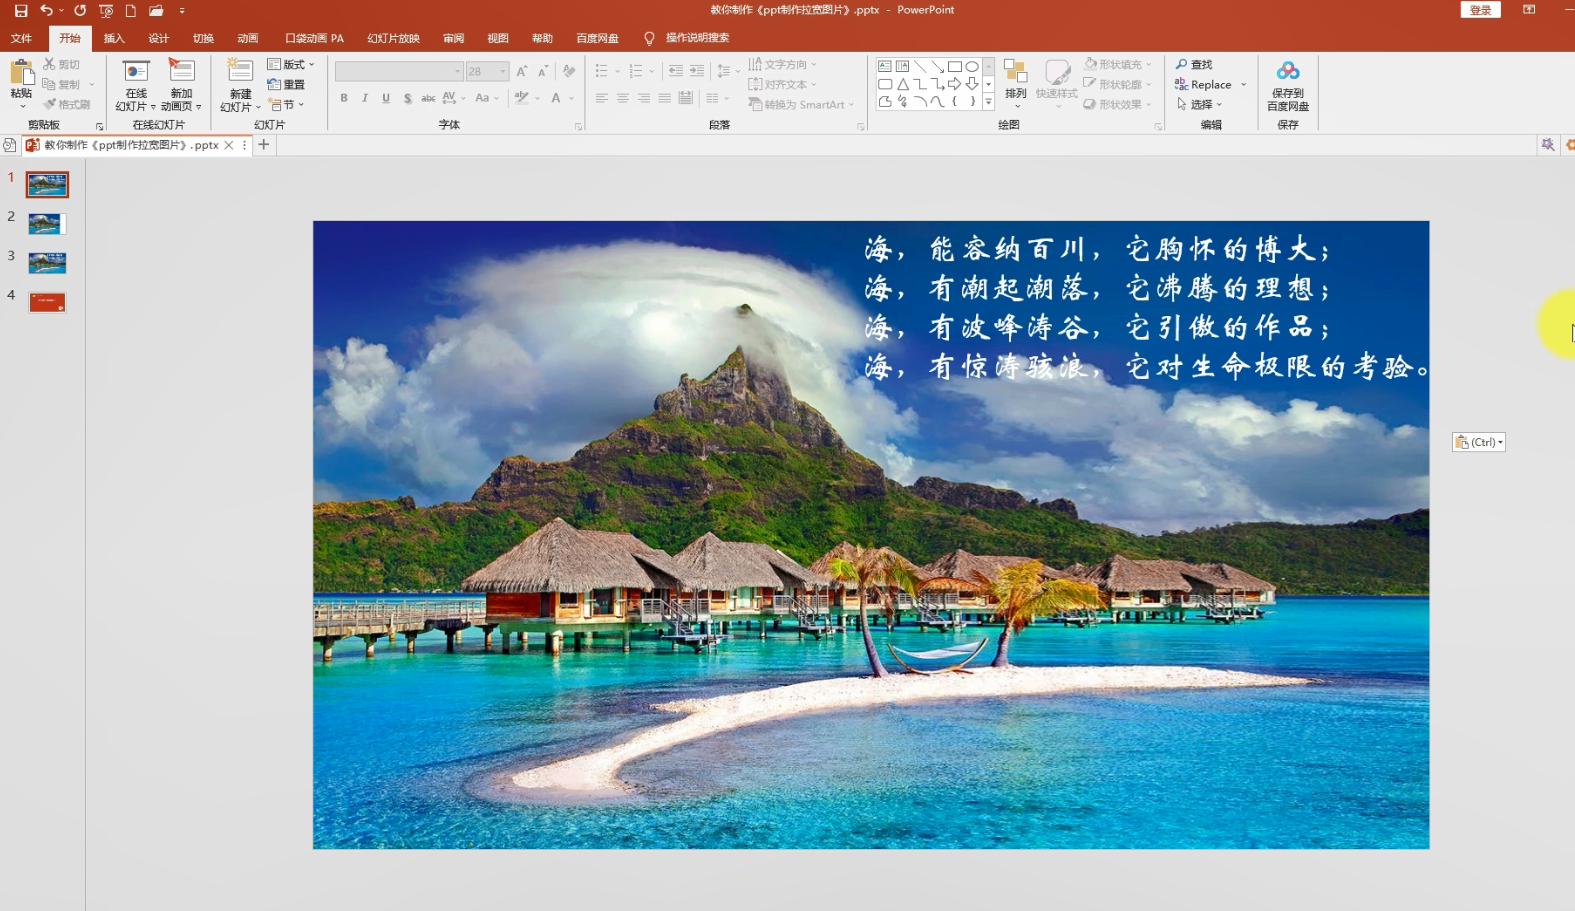
Task: Convert text with 转换为 SmartArt
Action: pos(801,104)
